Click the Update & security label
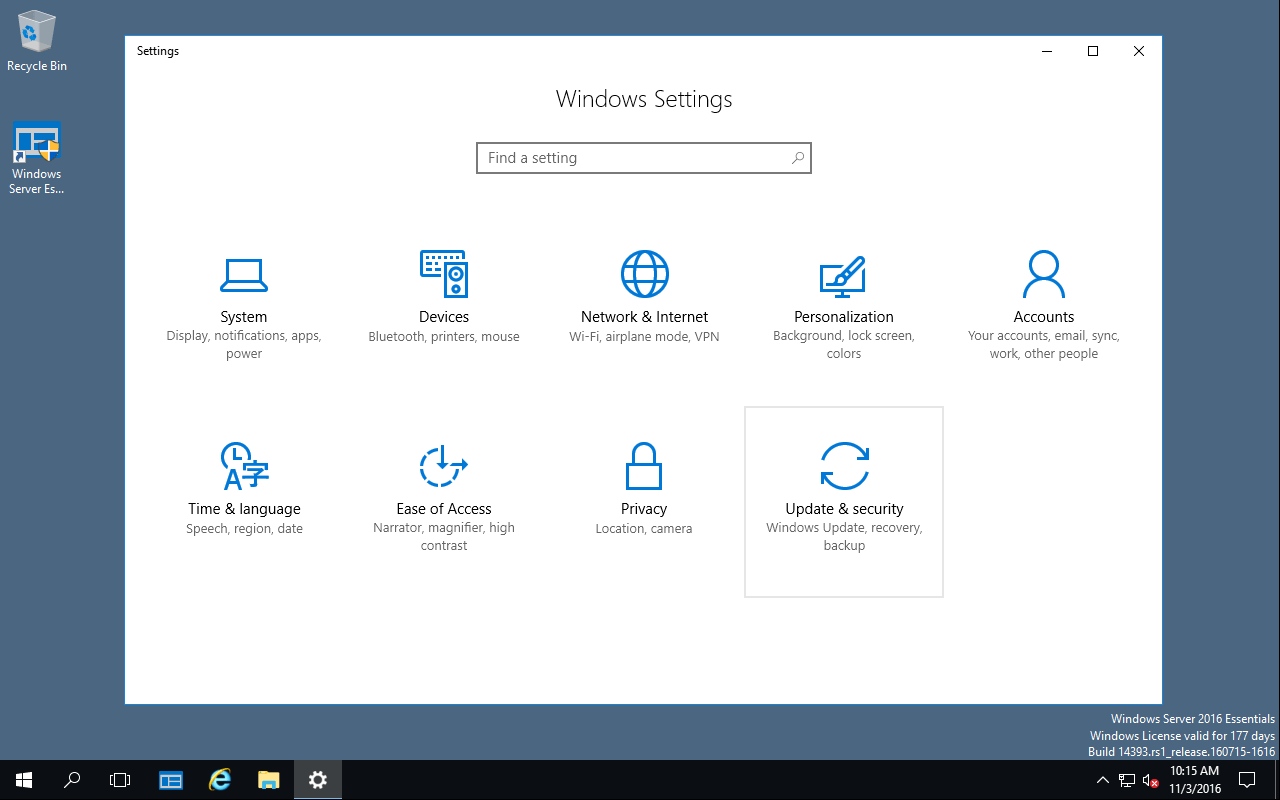 tap(844, 508)
